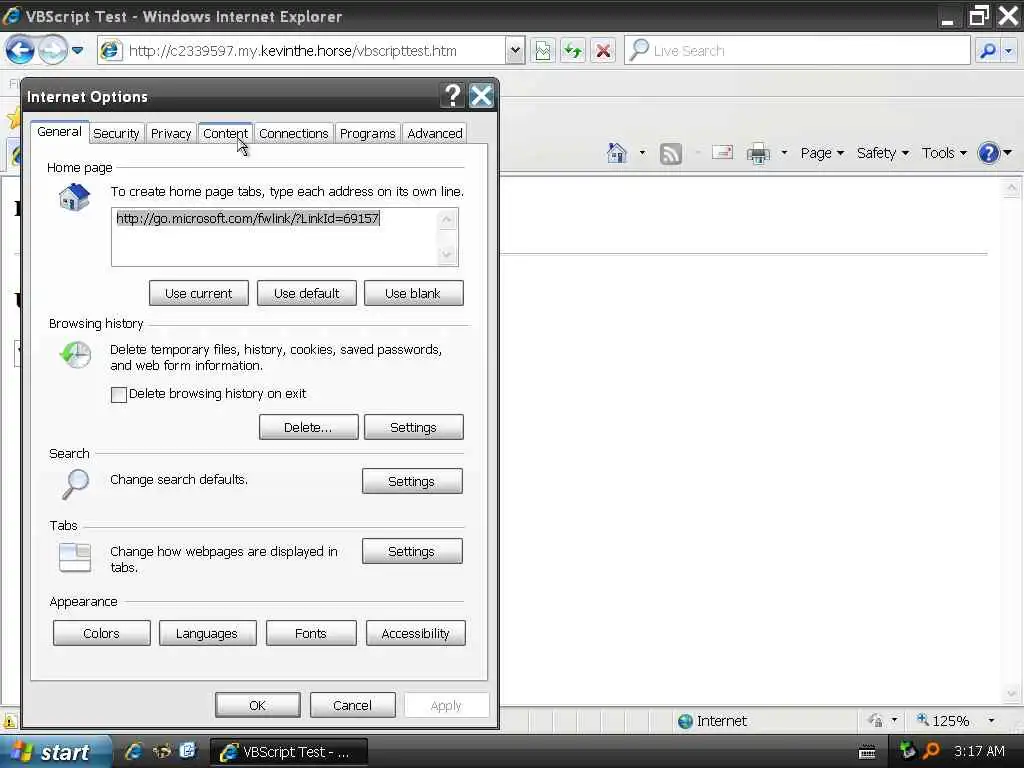Click the second Quick Launch icon

[x=161, y=752]
